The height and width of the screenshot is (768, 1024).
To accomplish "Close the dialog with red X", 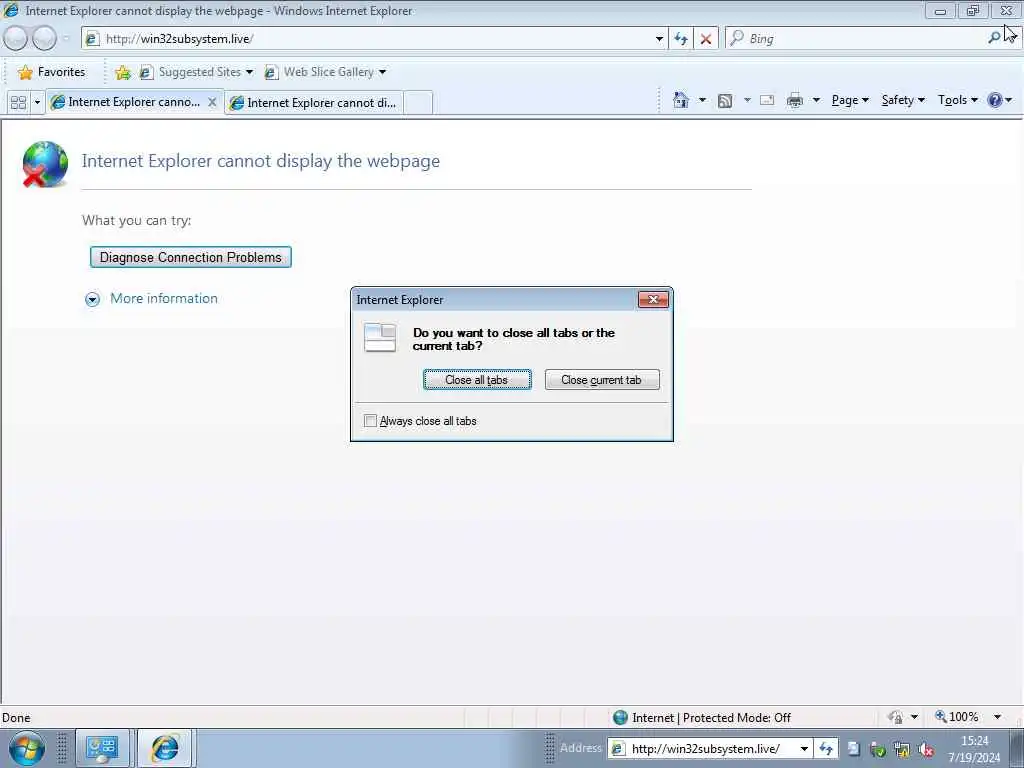I will tap(653, 300).
